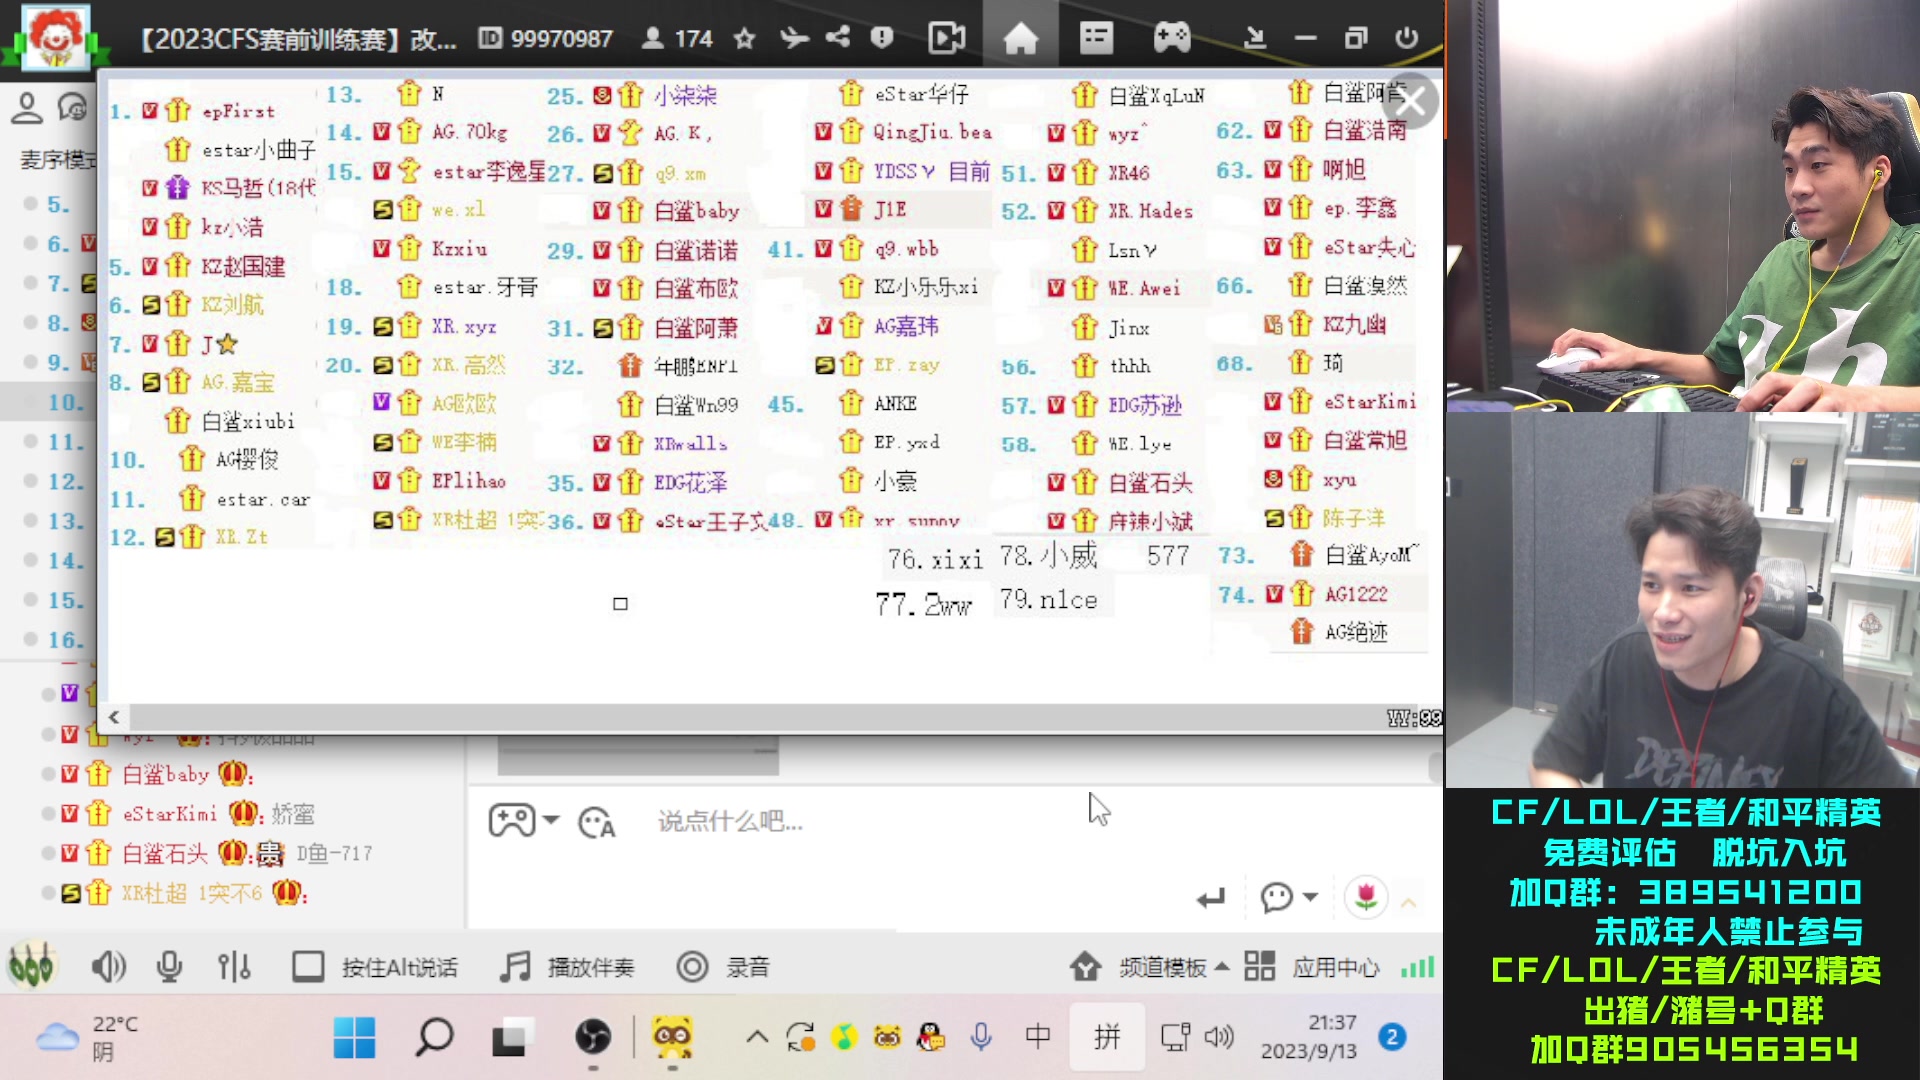Open the Windows pinyin input method indicator
Screen dimensions: 1920x1080
(1107, 1037)
